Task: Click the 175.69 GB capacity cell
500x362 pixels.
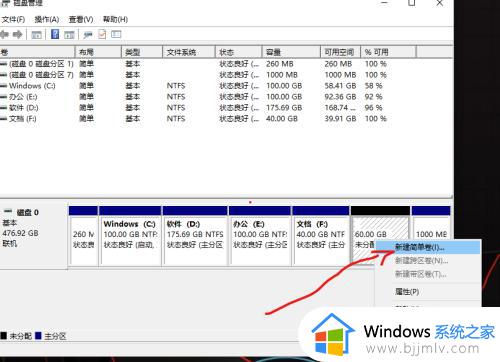Action: (x=284, y=108)
